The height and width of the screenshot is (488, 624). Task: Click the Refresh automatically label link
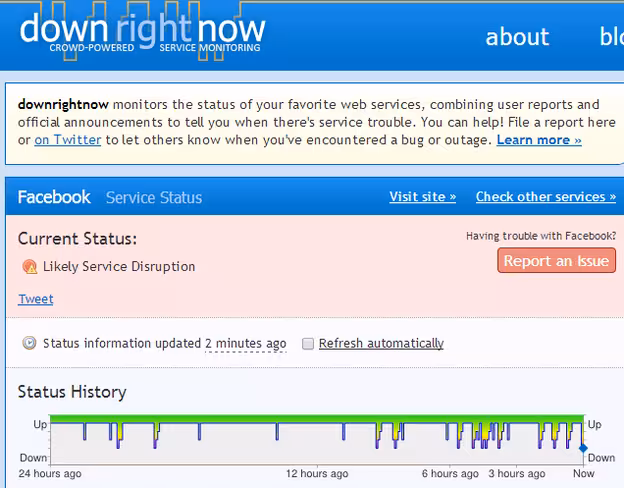click(381, 343)
